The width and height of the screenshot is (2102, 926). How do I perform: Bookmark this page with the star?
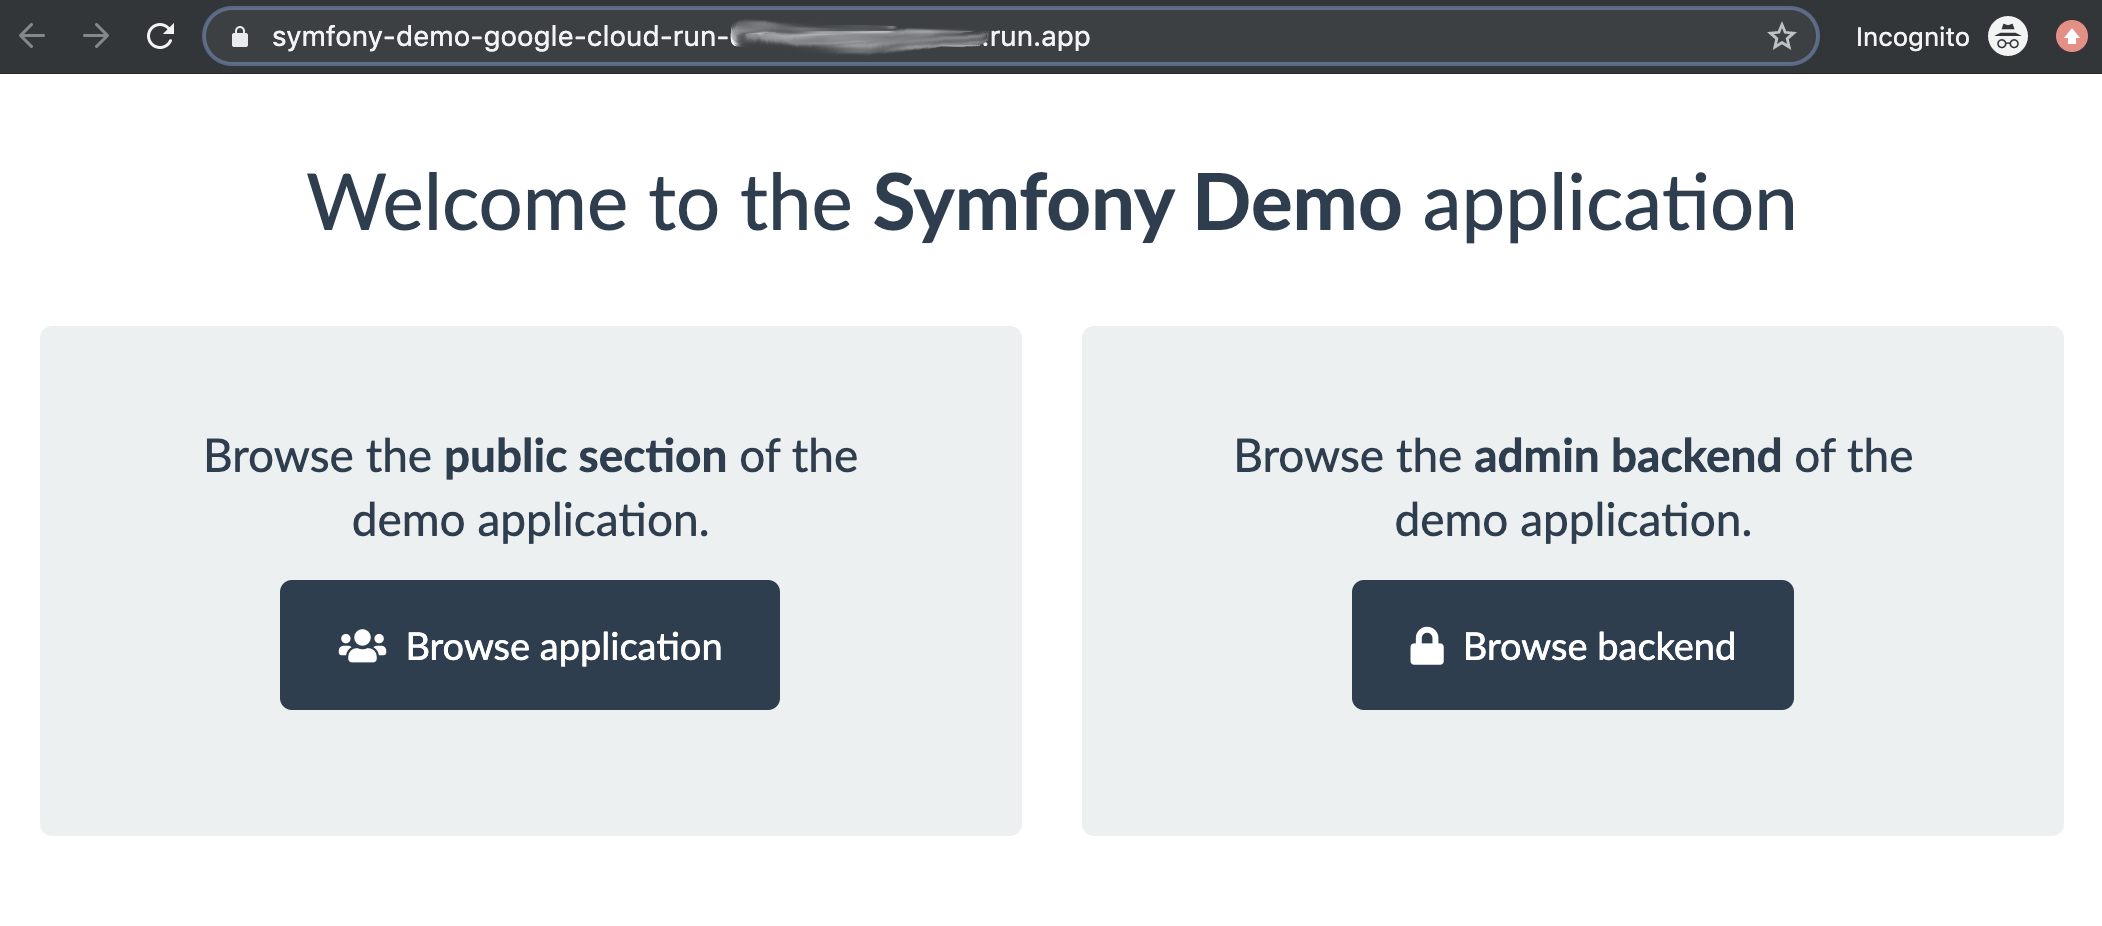click(x=1781, y=37)
